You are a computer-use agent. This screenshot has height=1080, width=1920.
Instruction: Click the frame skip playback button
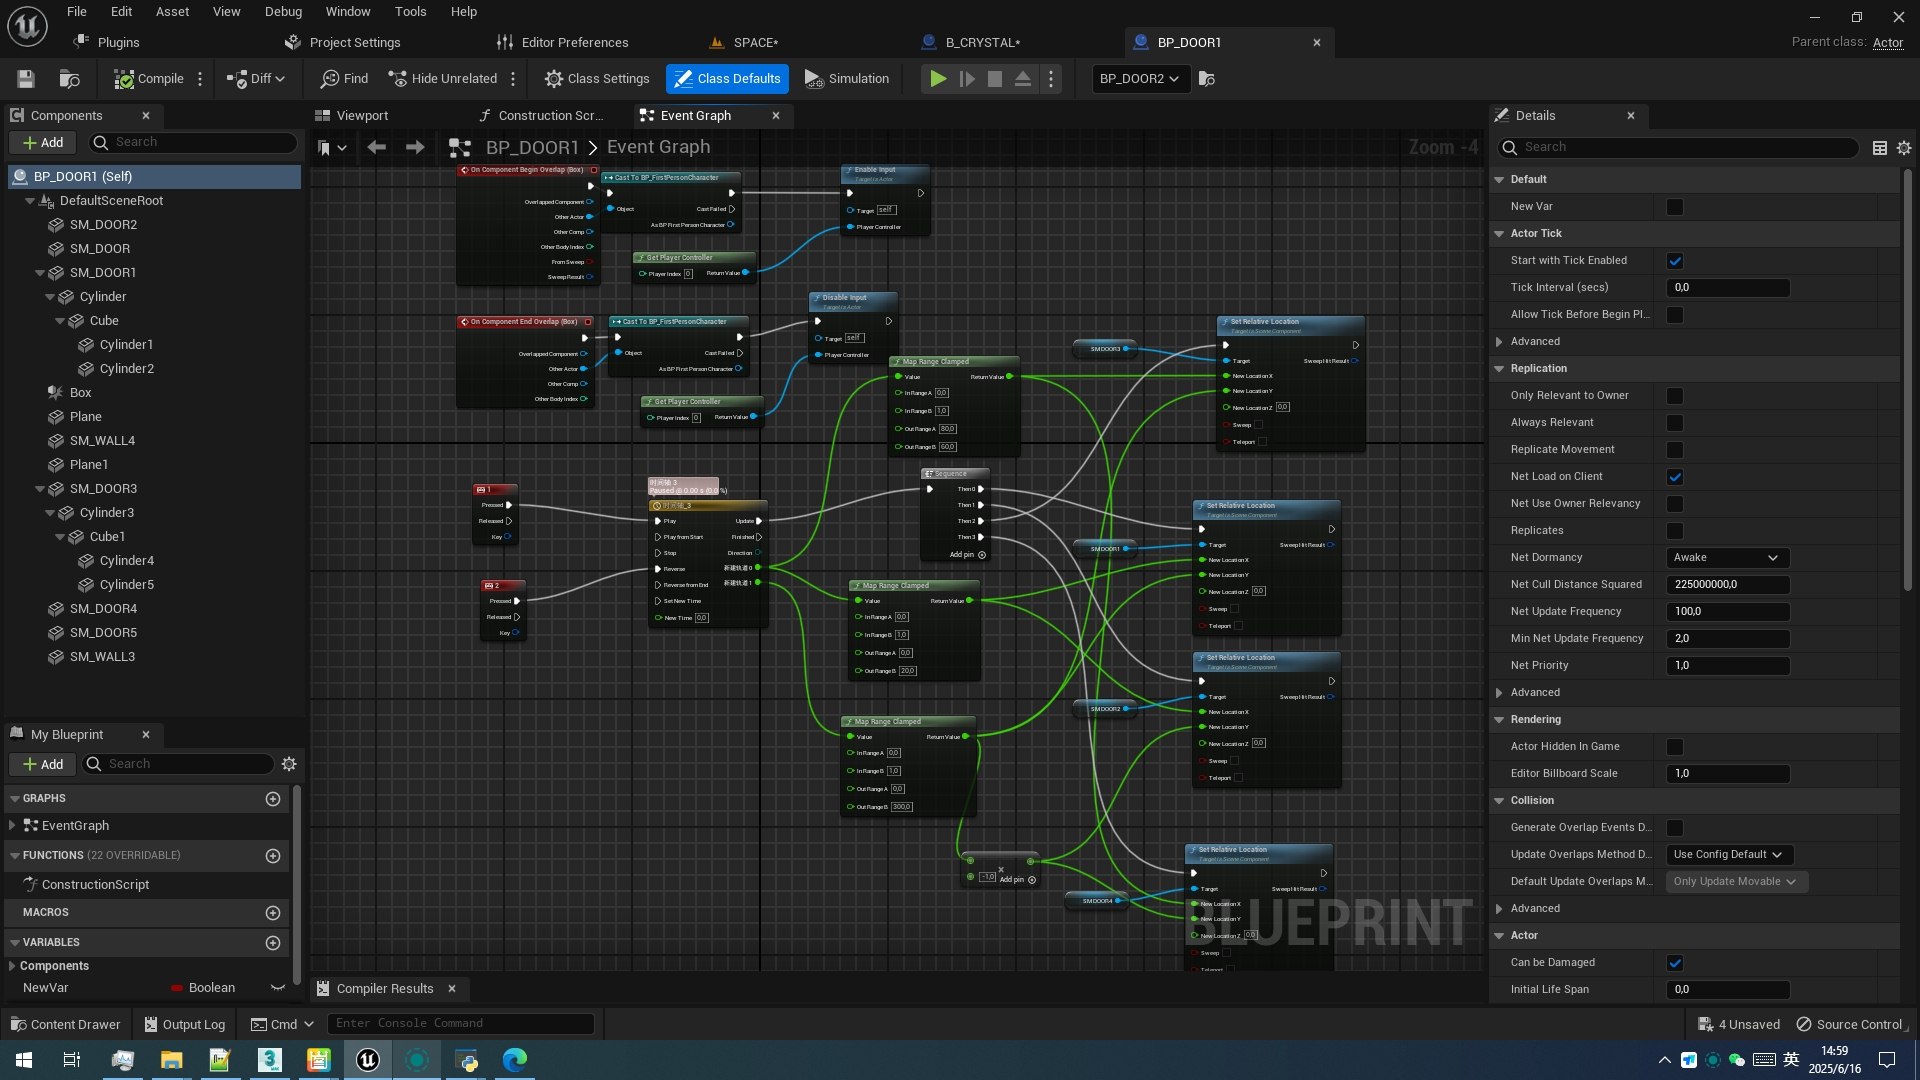pos(967,79)
